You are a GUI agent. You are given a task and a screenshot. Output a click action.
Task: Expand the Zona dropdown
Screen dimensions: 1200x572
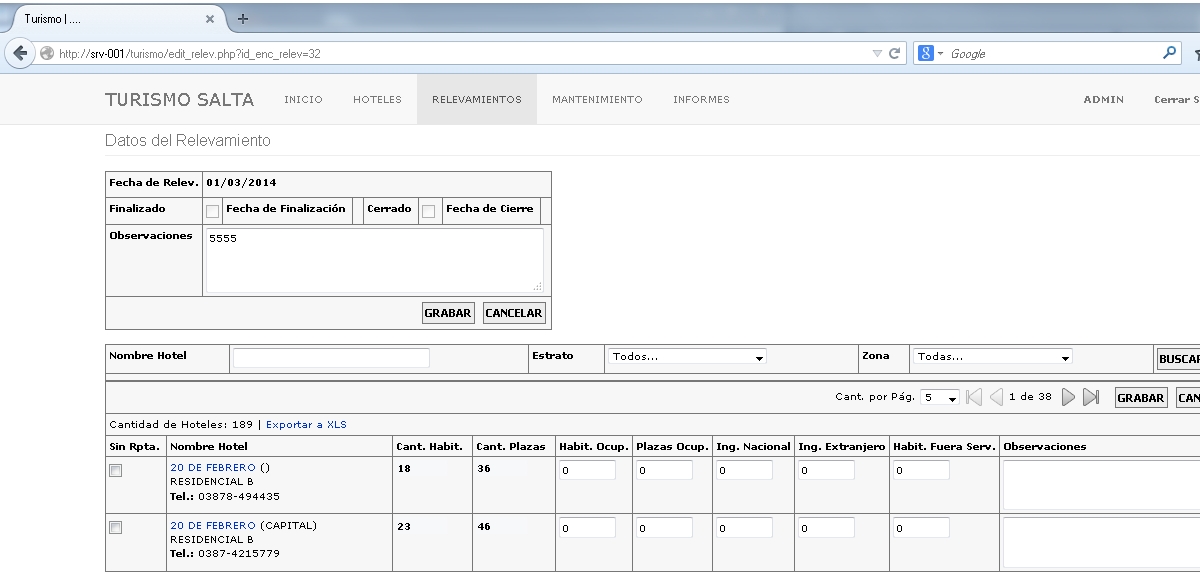pos(992,357)
